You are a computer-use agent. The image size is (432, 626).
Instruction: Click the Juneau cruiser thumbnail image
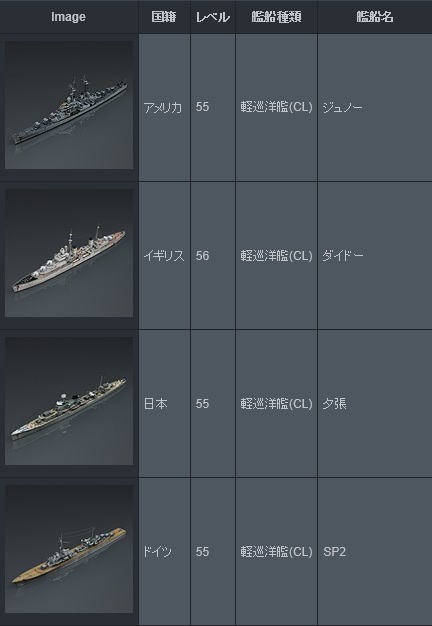coord(69,105)
